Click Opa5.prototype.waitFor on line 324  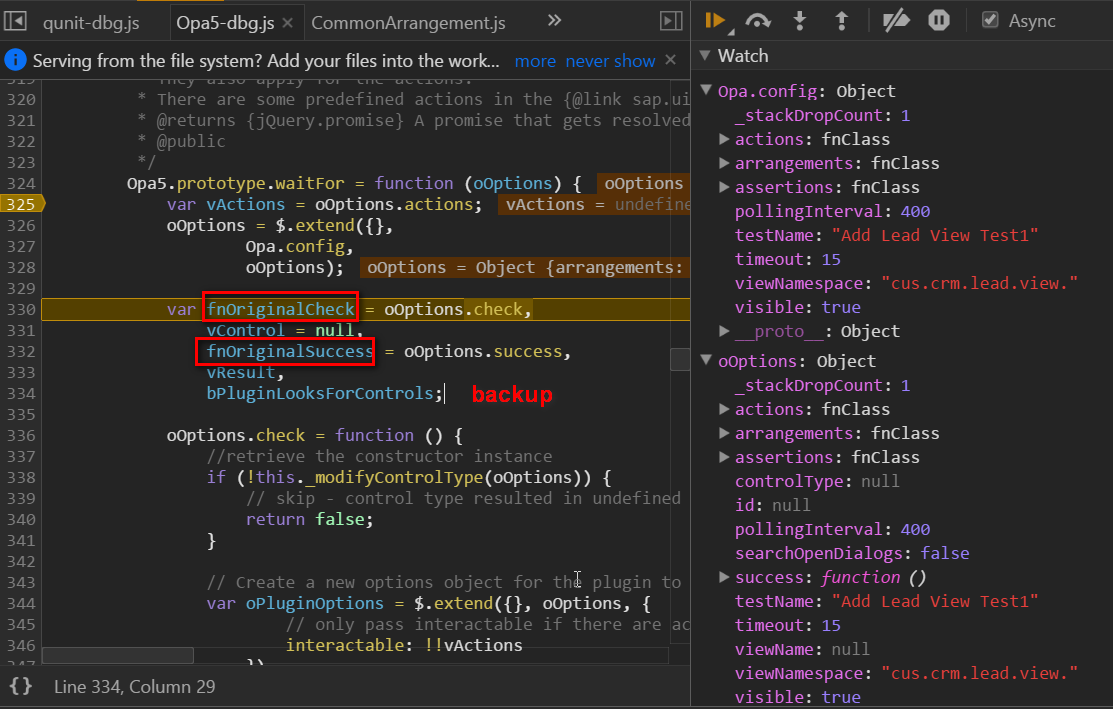[235, 183]
